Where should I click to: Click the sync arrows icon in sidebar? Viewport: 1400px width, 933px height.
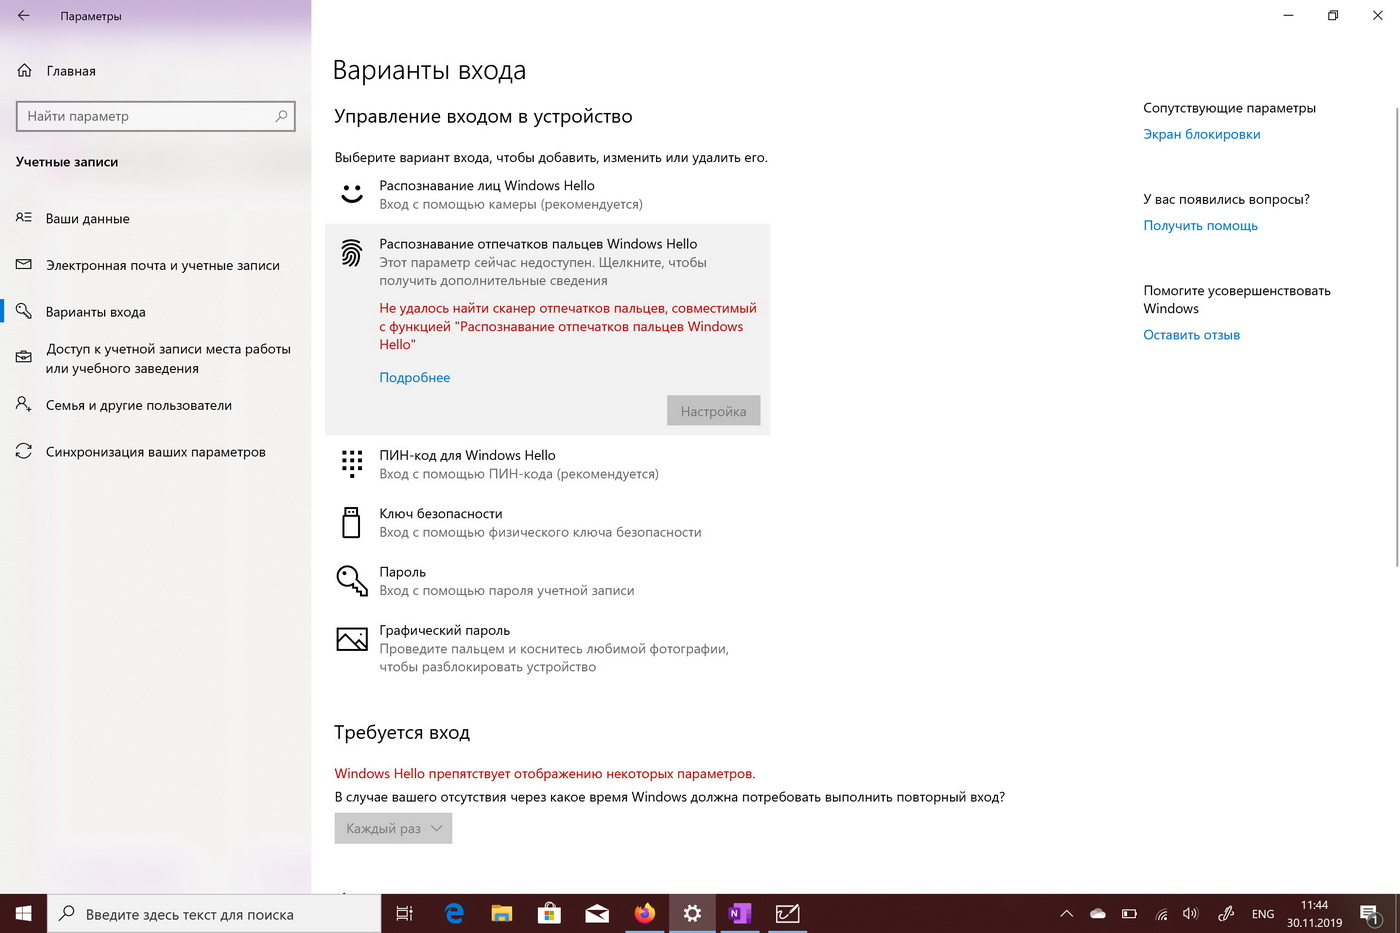24,451
